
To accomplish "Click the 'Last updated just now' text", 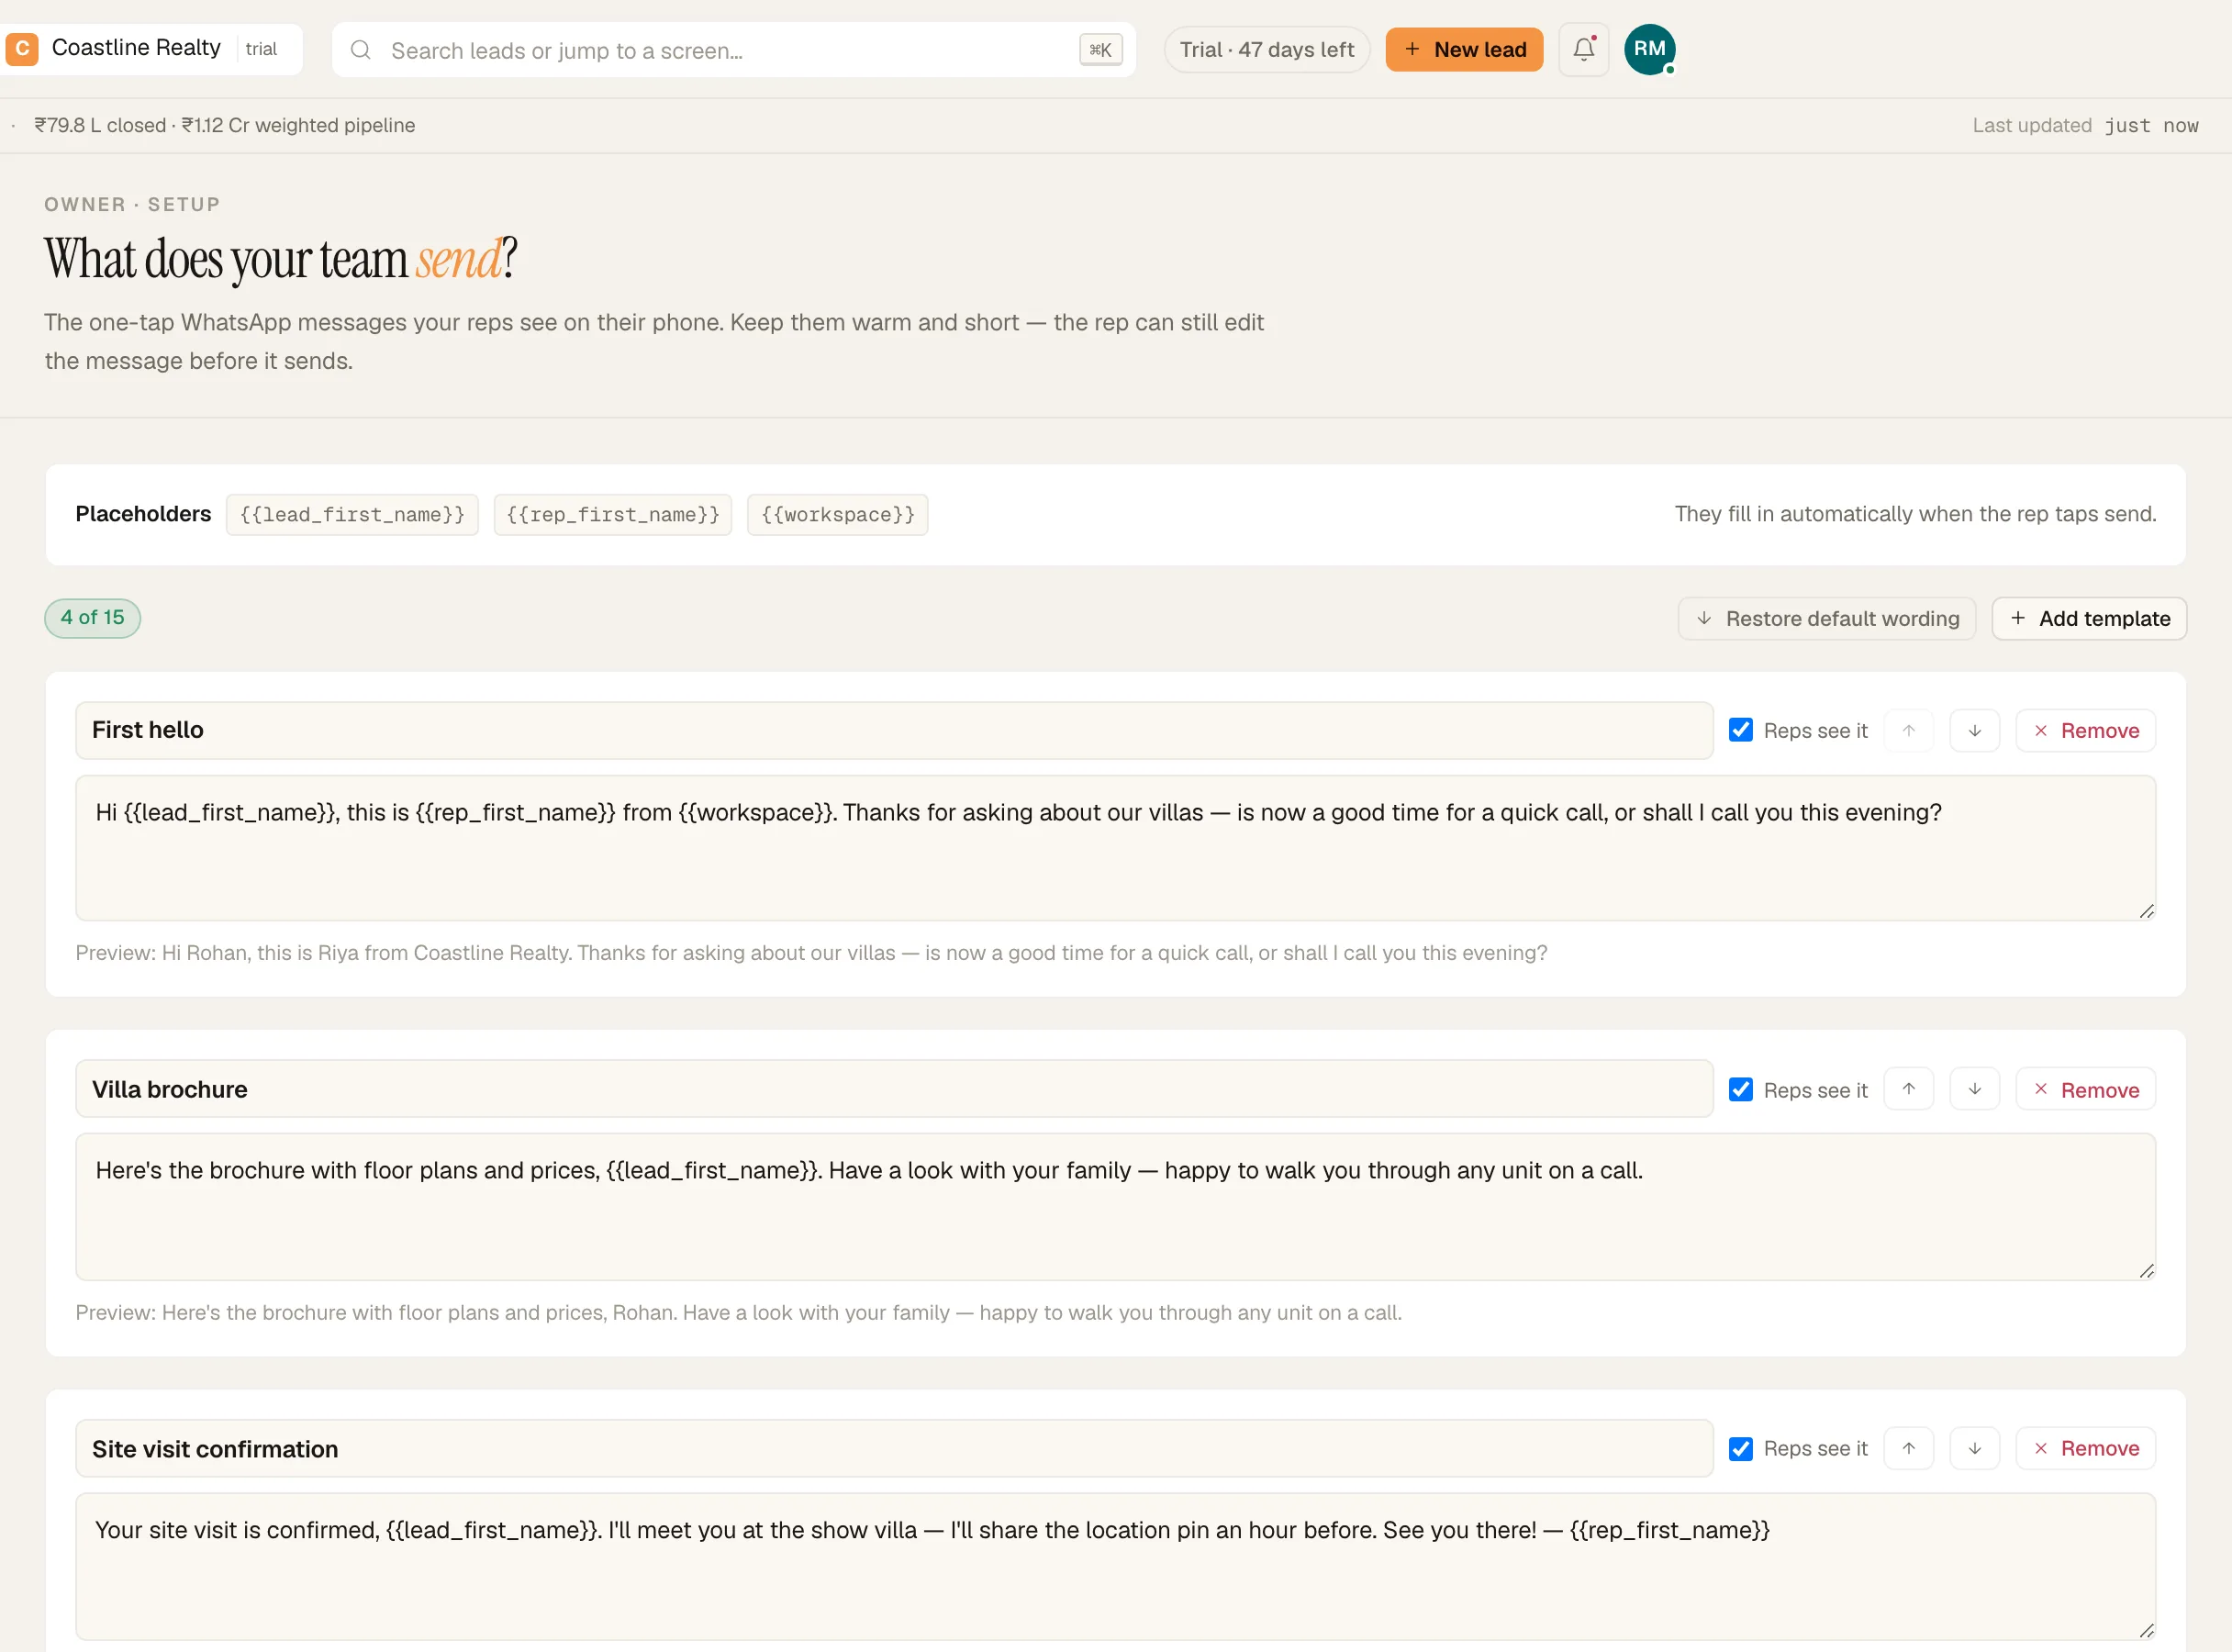I will click(x=2085, y=125).
